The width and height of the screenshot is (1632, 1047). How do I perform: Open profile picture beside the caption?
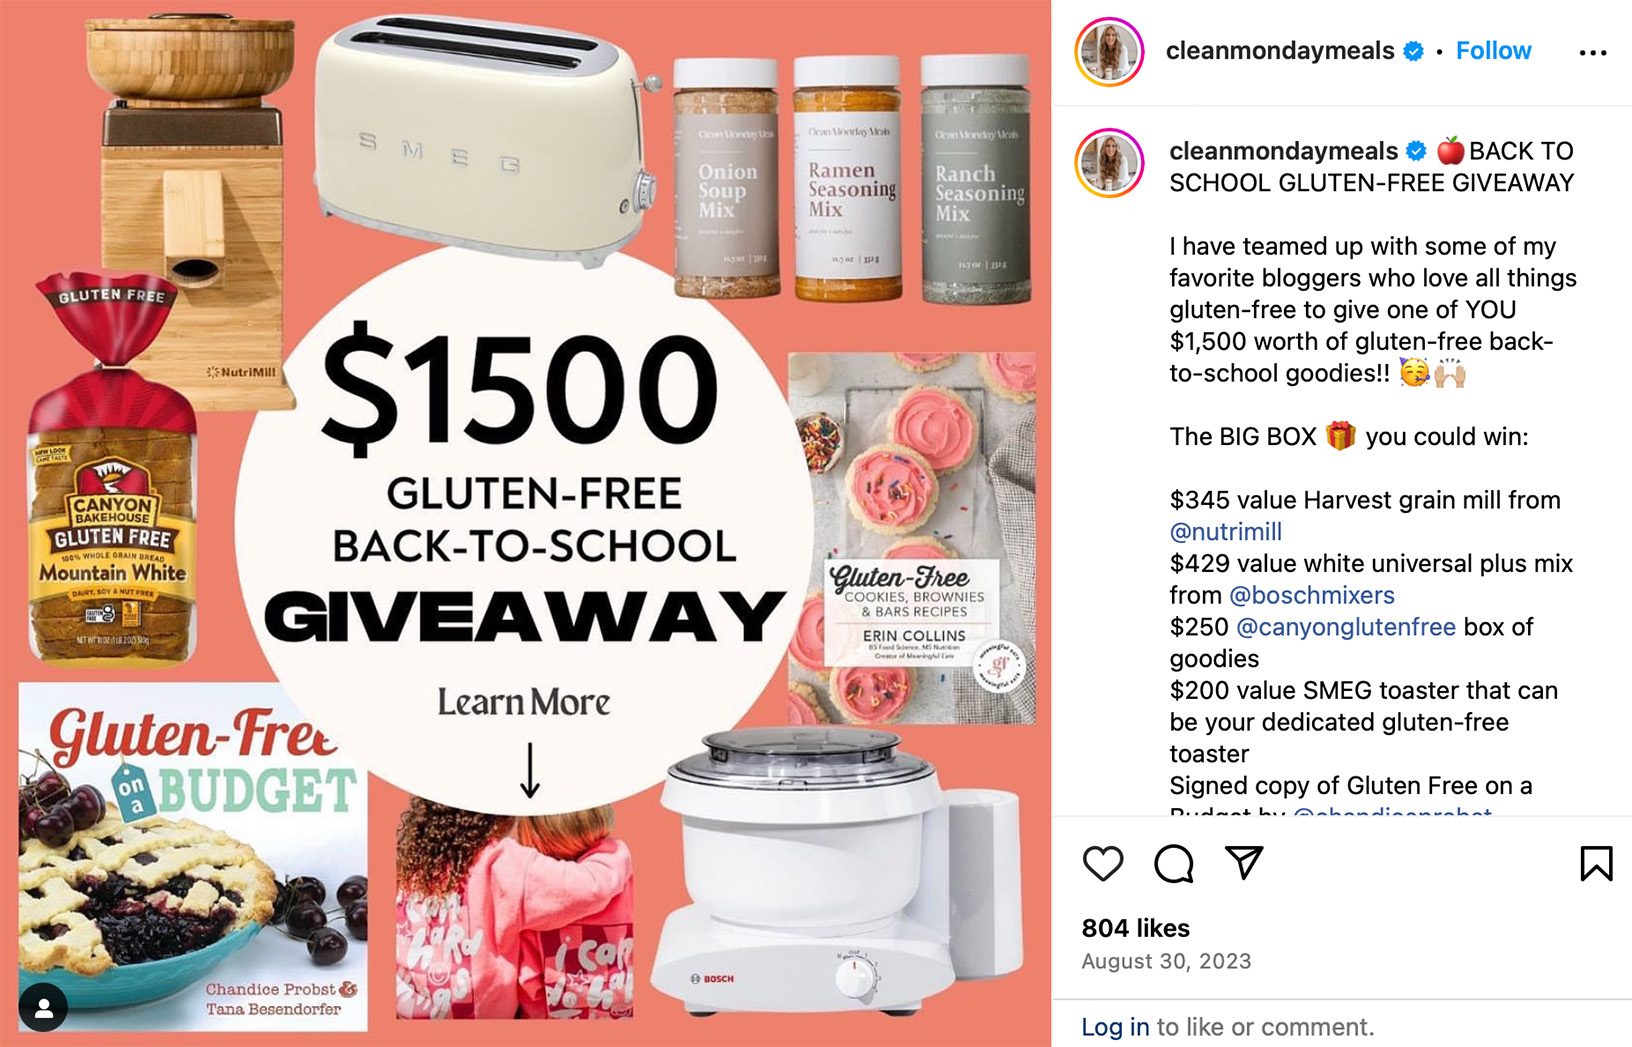[1109, 163]
